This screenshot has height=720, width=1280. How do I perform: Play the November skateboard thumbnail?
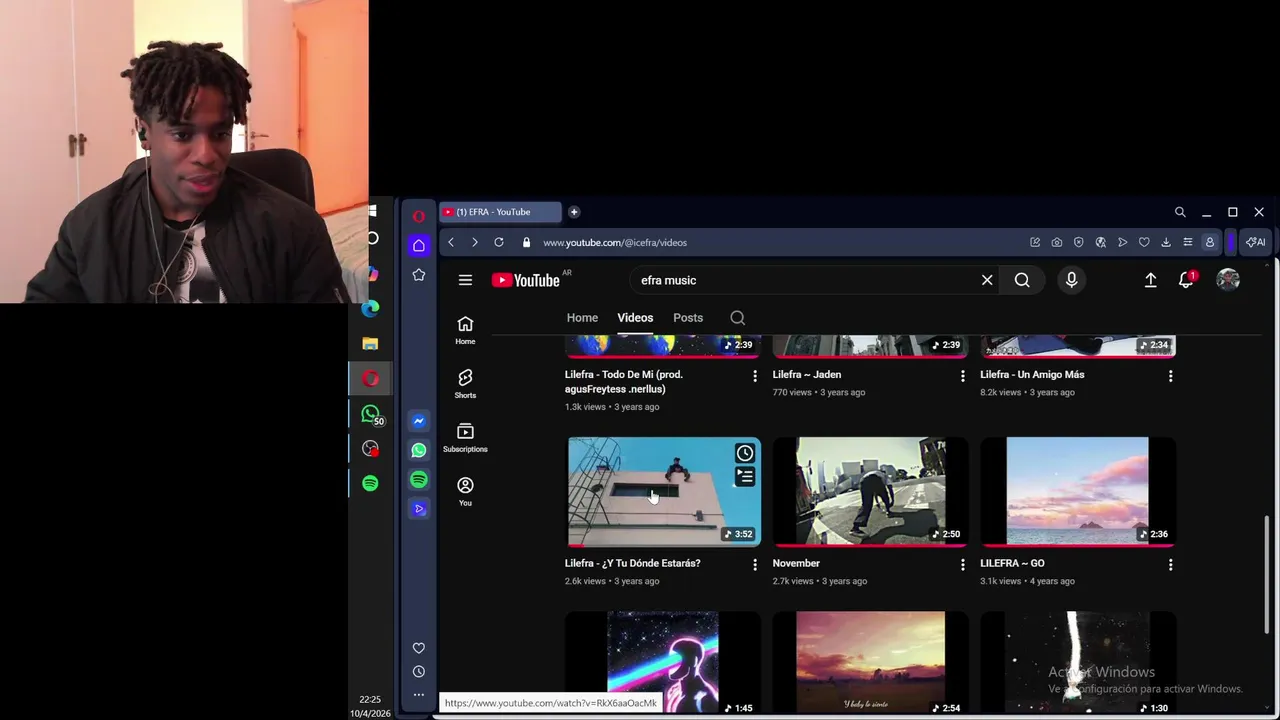click(x=870, y=491)
